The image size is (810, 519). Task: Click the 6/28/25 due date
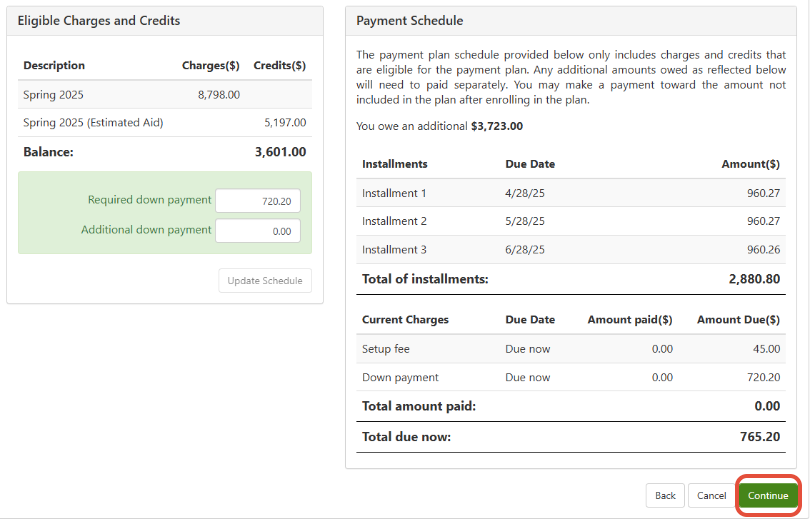tap(525, 249)
